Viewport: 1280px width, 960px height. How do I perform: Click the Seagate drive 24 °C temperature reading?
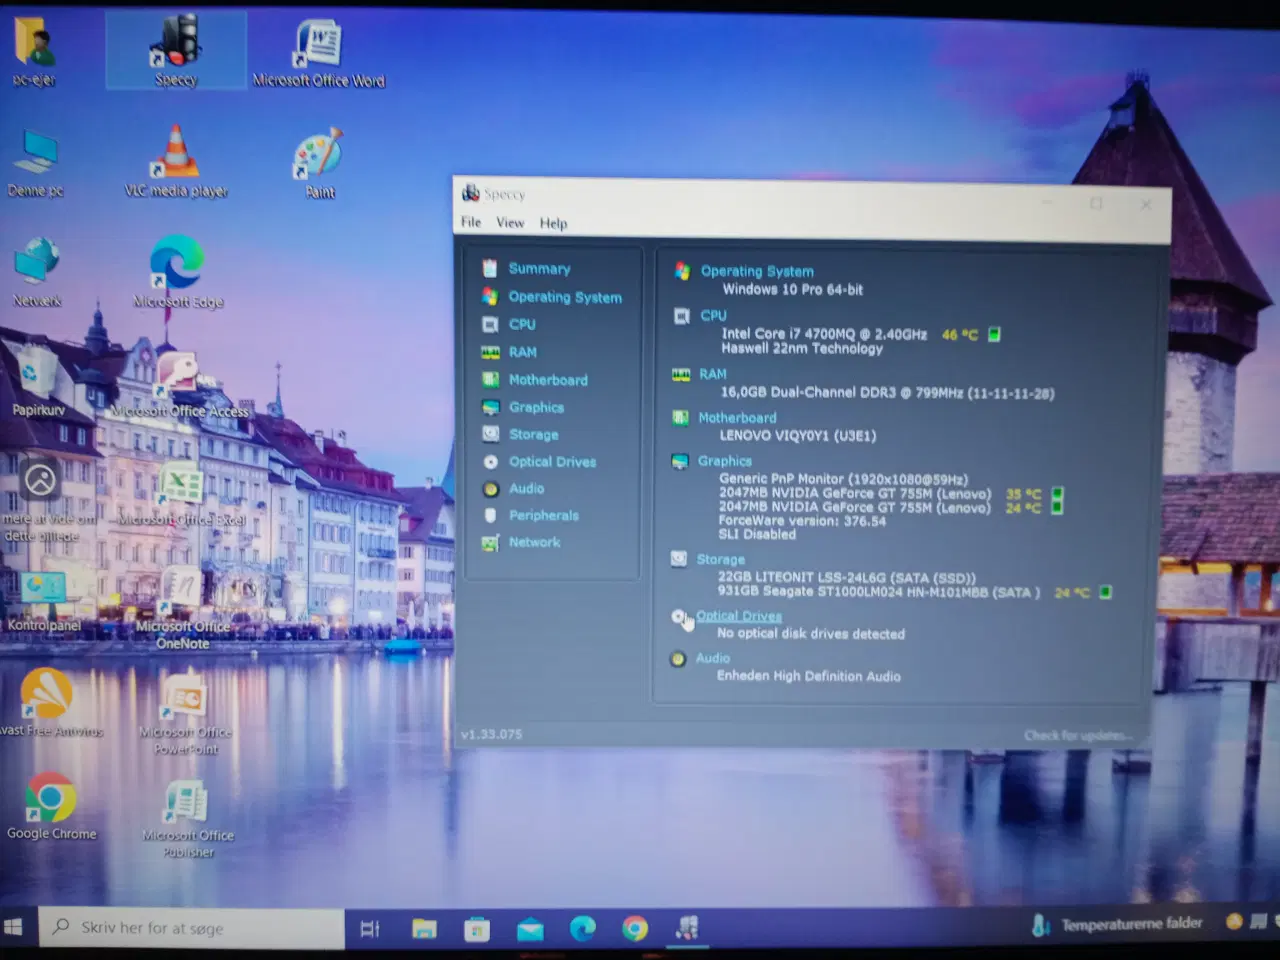click(x=1072, y=593)
